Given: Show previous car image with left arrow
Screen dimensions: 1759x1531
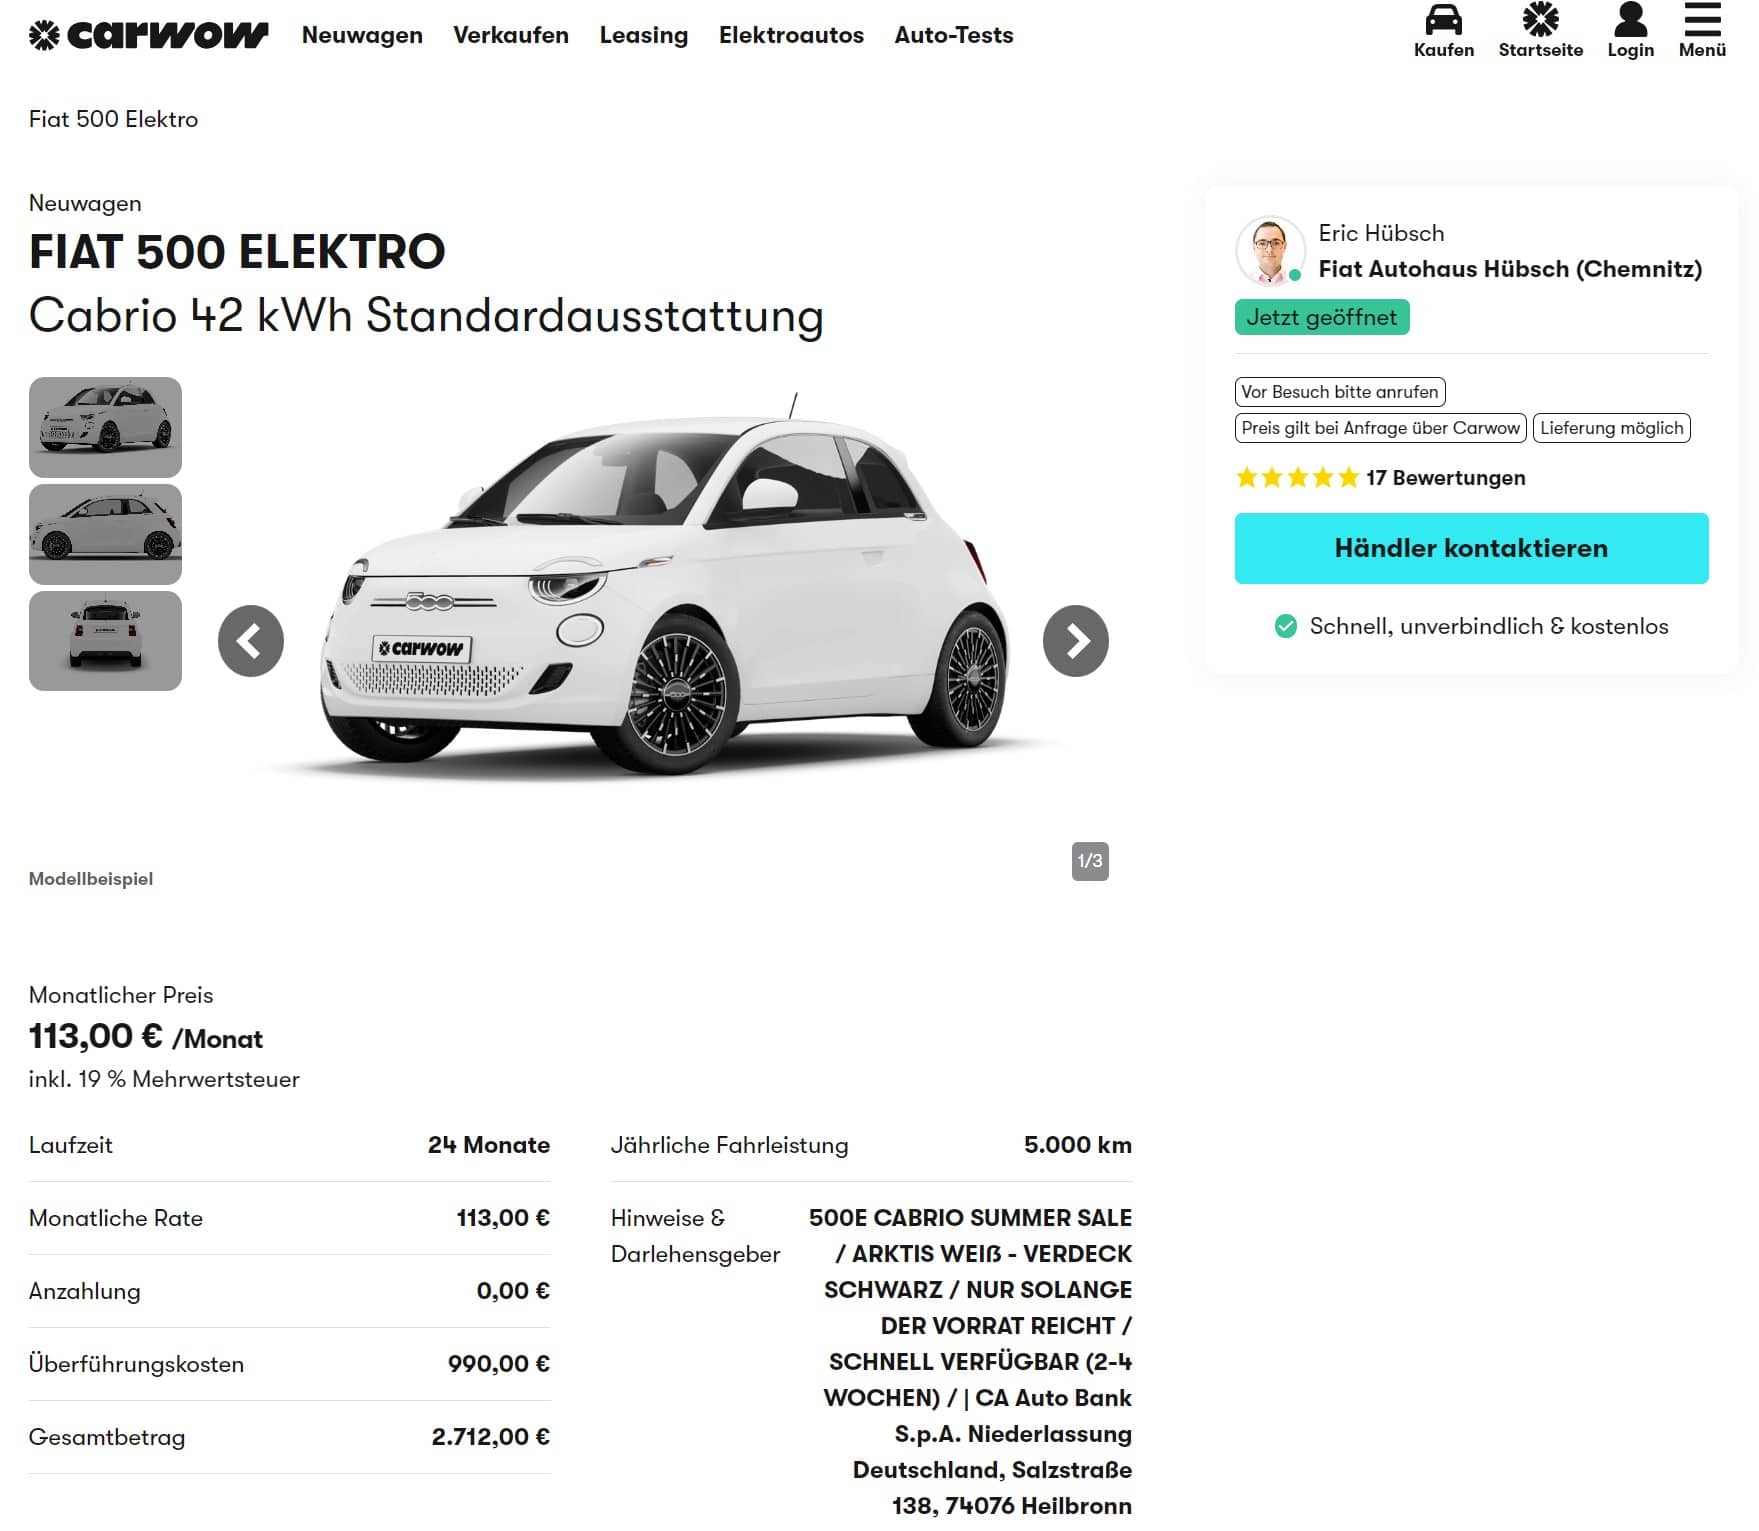Looking at the screenshot, I should point(251,641).
